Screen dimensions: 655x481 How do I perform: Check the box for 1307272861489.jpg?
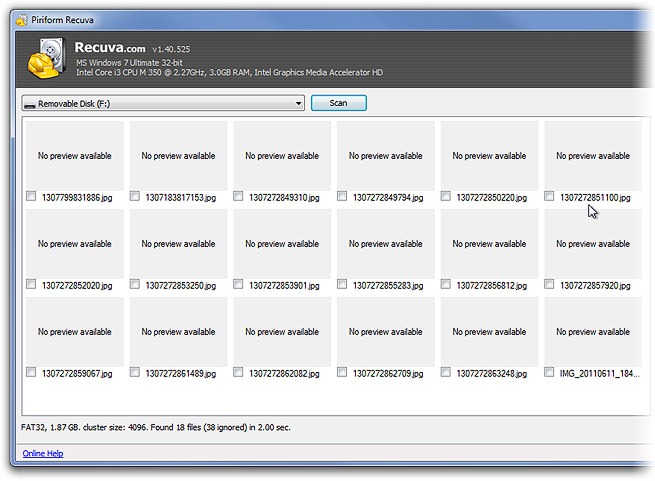(135, 372)
